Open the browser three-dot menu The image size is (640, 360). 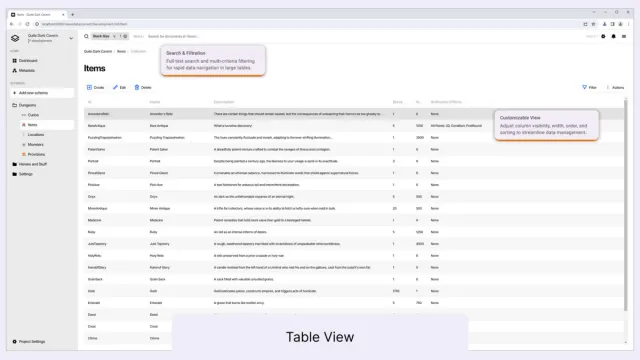[629, 24]
